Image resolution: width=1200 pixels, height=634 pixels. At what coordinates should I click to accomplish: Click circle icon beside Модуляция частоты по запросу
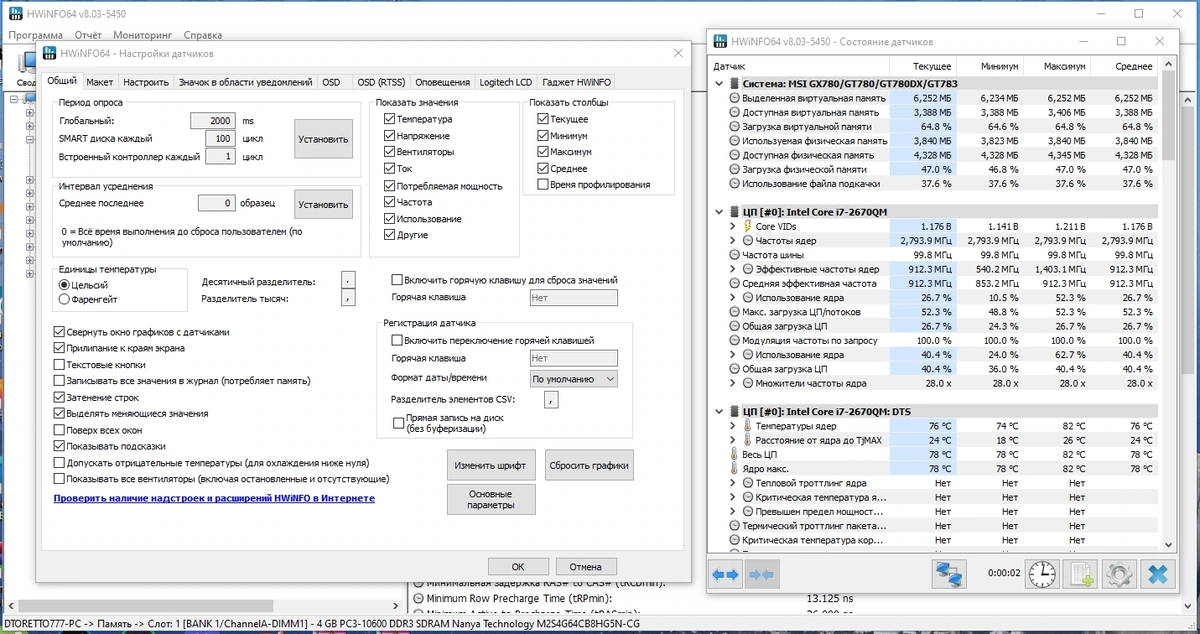point(734,341)
